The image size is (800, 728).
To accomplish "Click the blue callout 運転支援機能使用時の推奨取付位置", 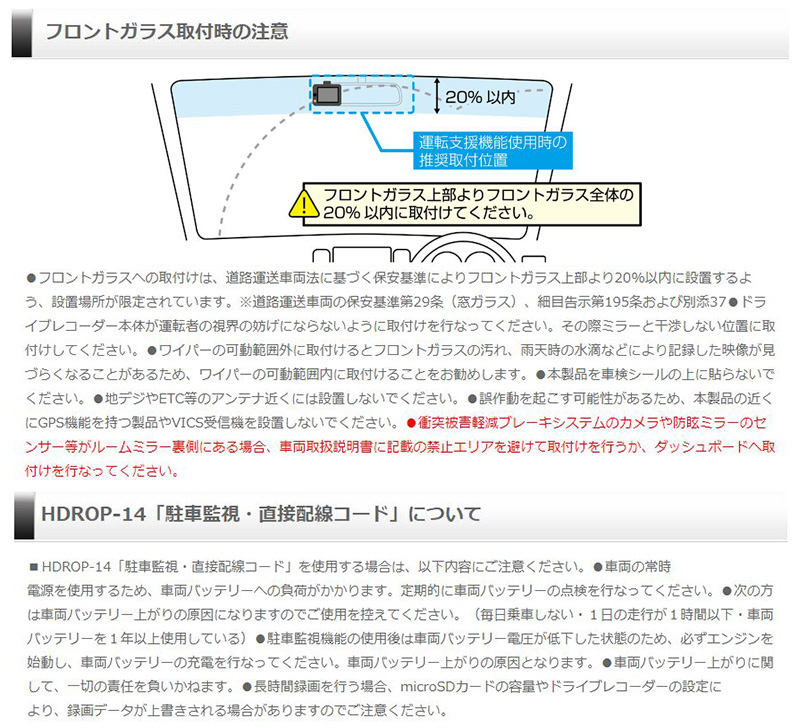I will pyautogui.click(x=492, y=150).
